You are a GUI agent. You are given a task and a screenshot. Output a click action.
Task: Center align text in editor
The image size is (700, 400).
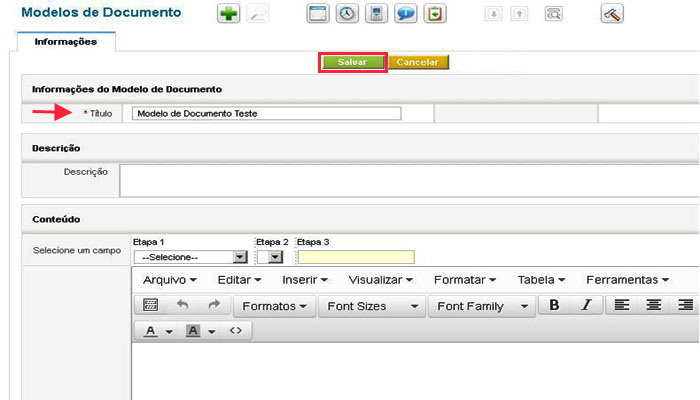pos(653,306)
